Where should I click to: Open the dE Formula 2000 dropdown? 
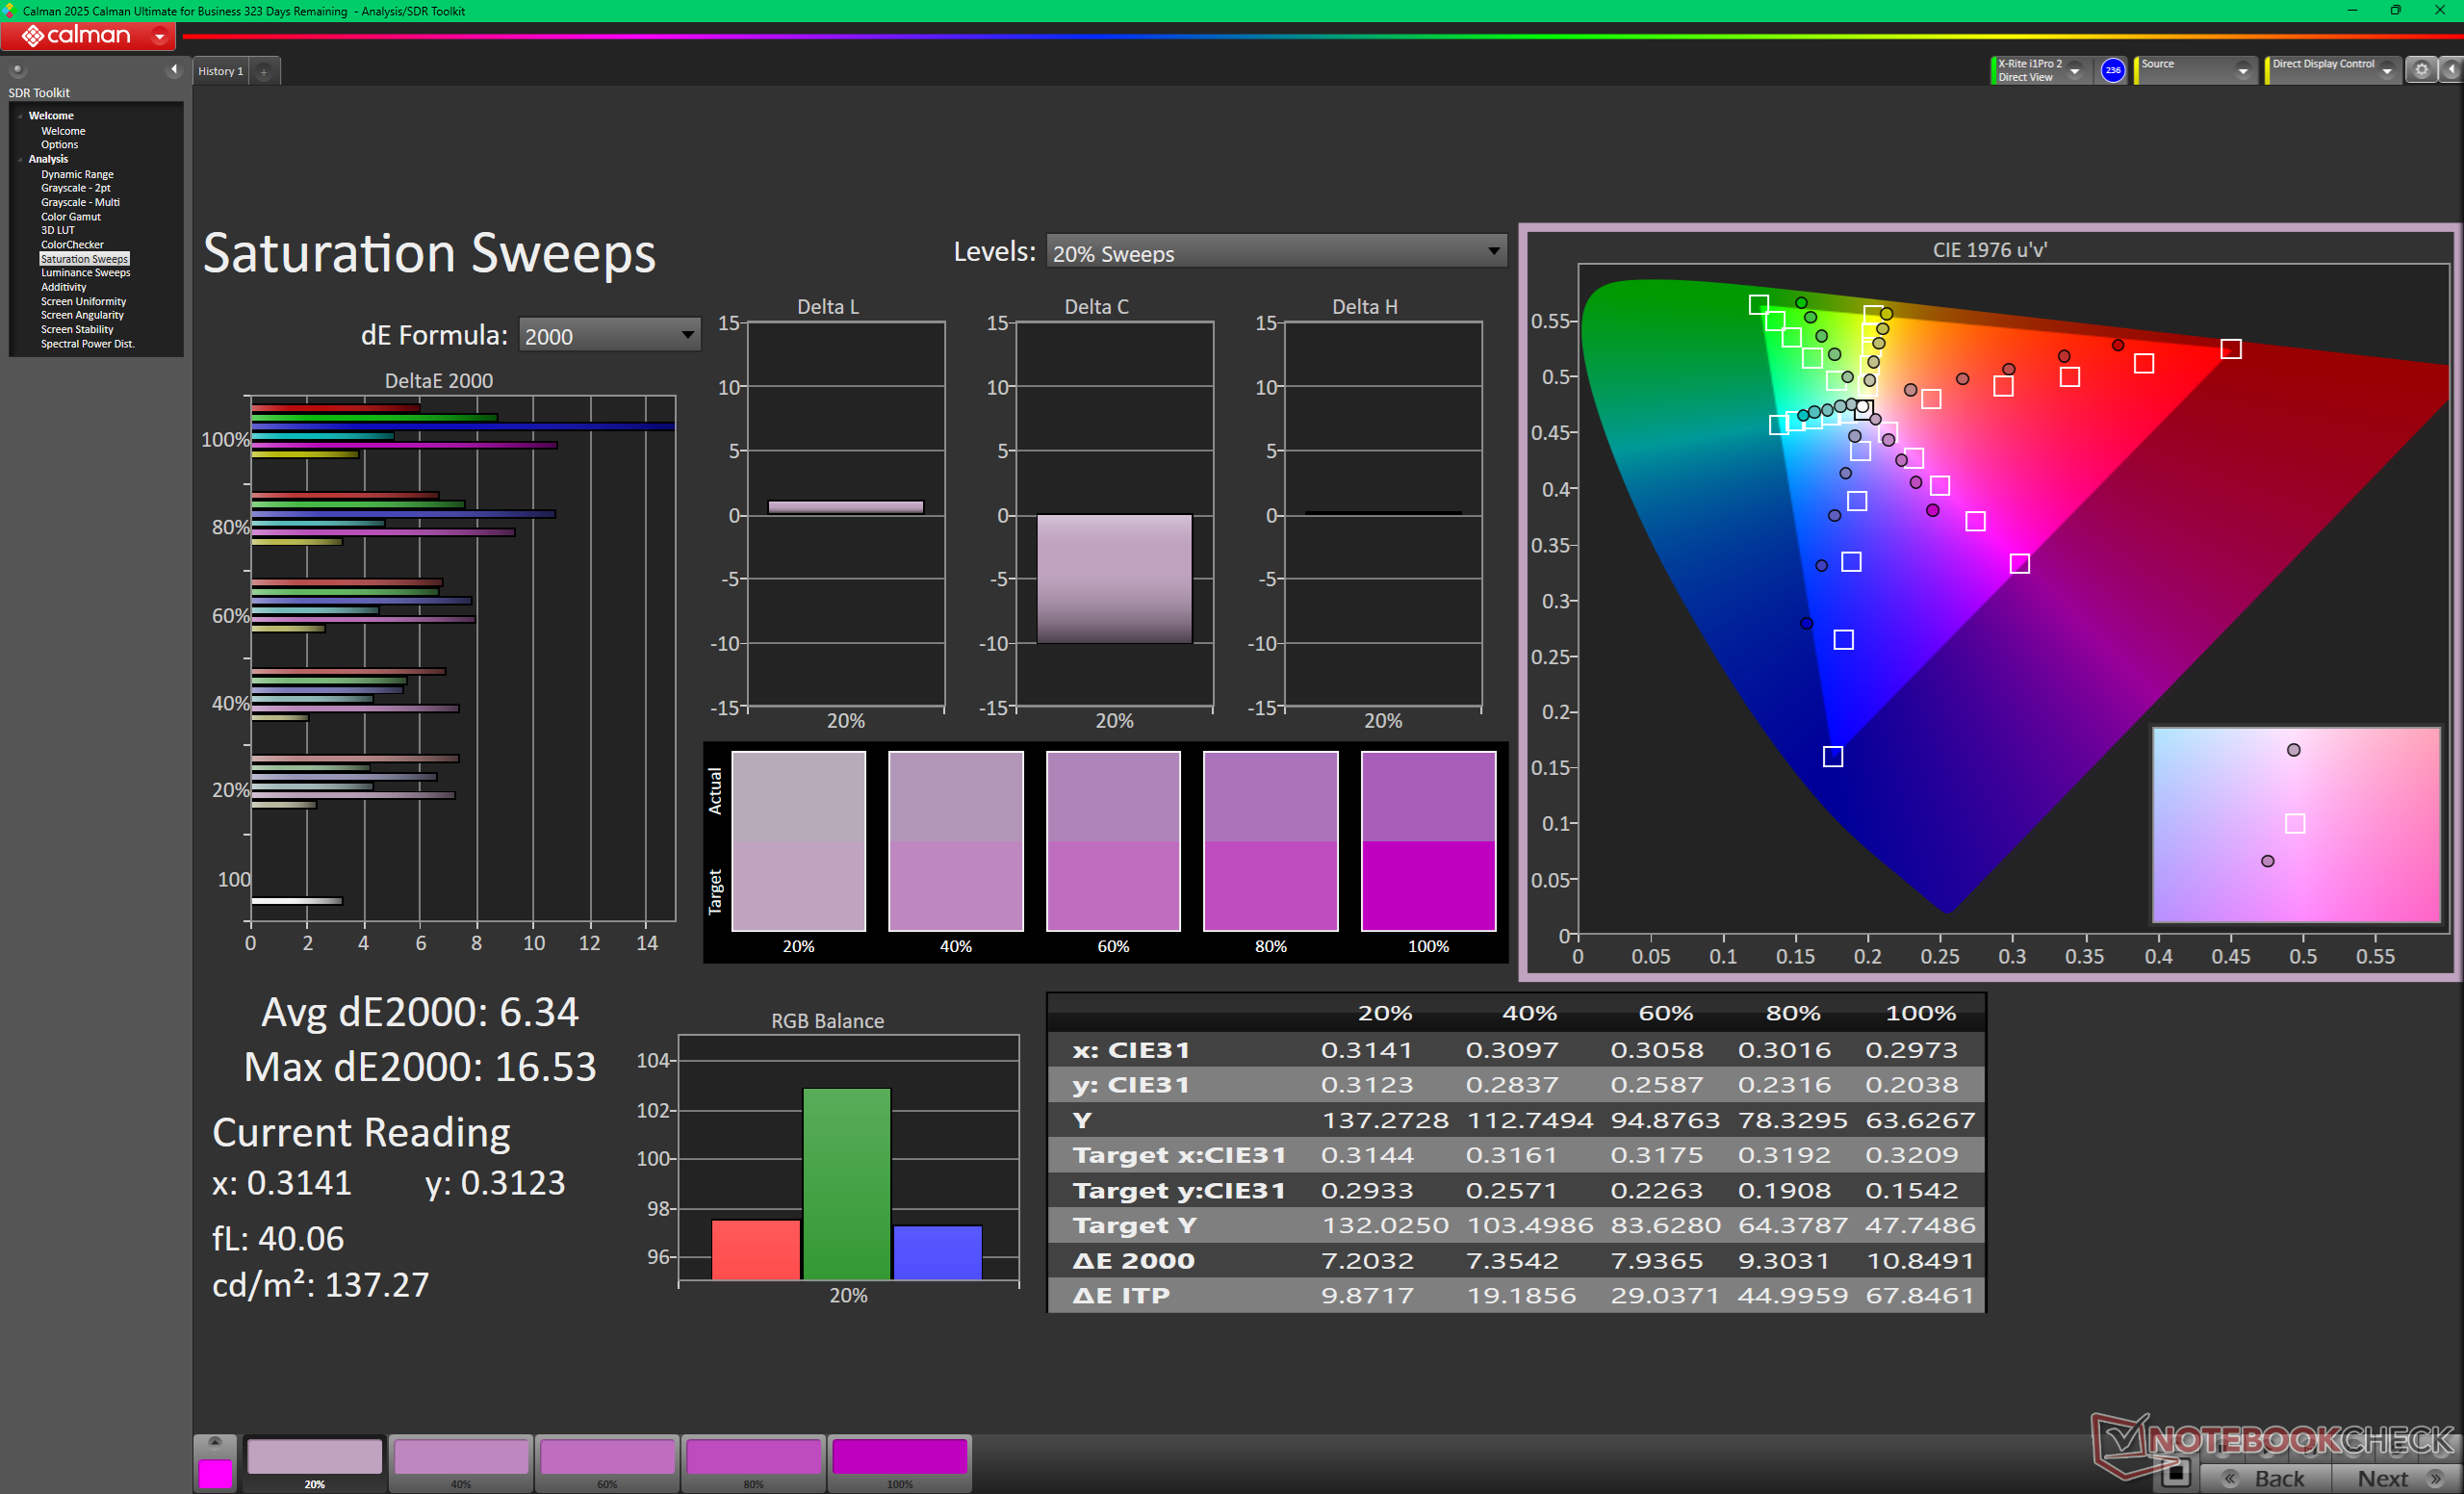tap(608, 336)
